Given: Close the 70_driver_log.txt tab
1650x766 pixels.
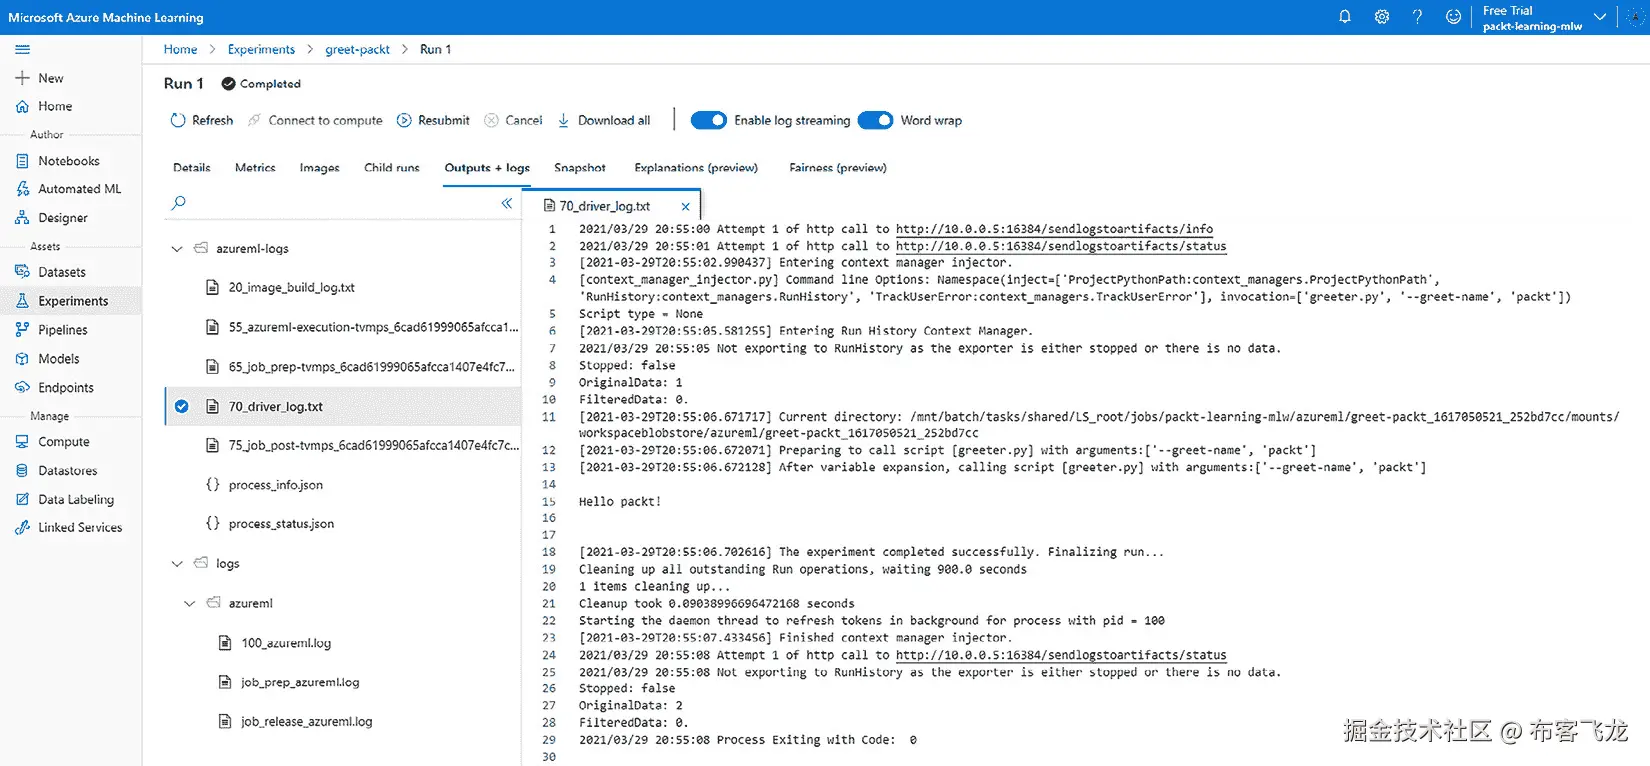Looking at the screenshot, I should click(685, 206).
